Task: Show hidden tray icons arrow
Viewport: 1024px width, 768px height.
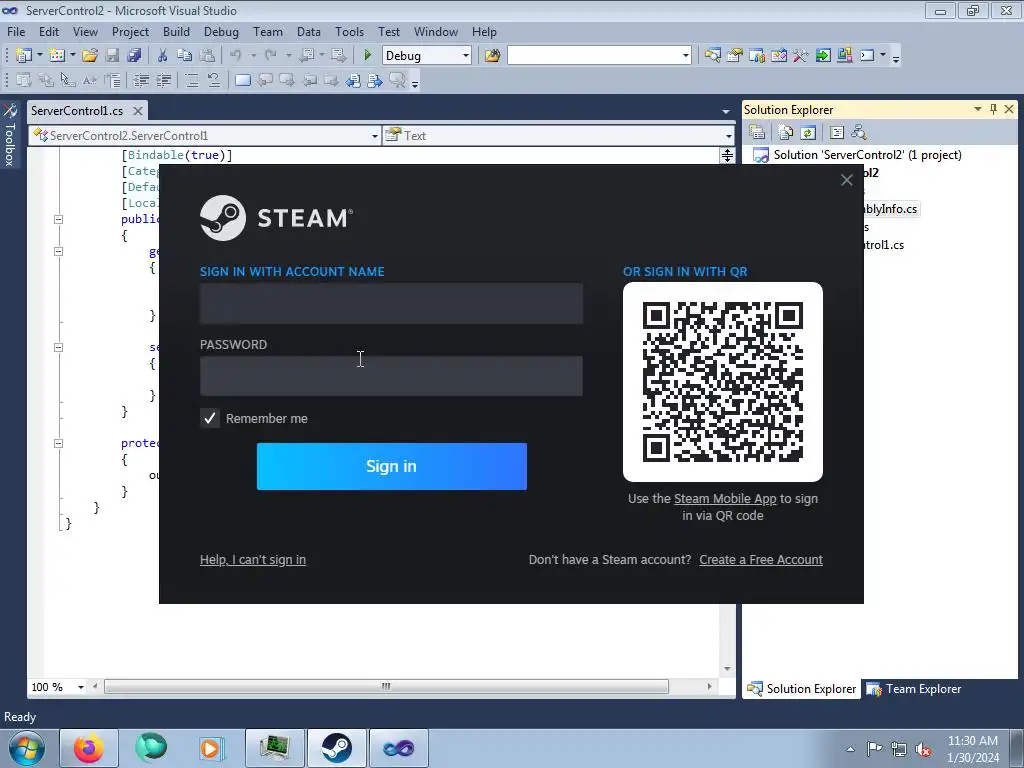Action: click(850, 749)
